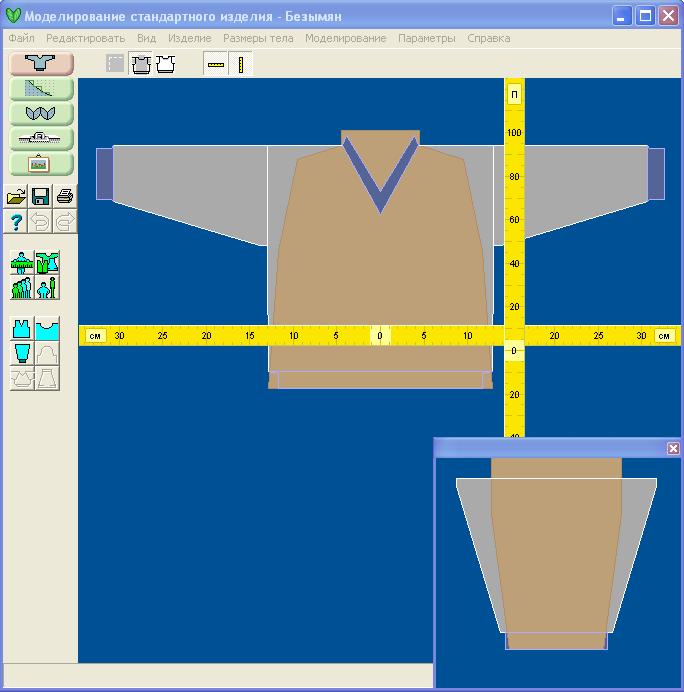Toggle the horizontal ruler tool
The height and width of the screenshot is (692, 684).
coord(216,64)
